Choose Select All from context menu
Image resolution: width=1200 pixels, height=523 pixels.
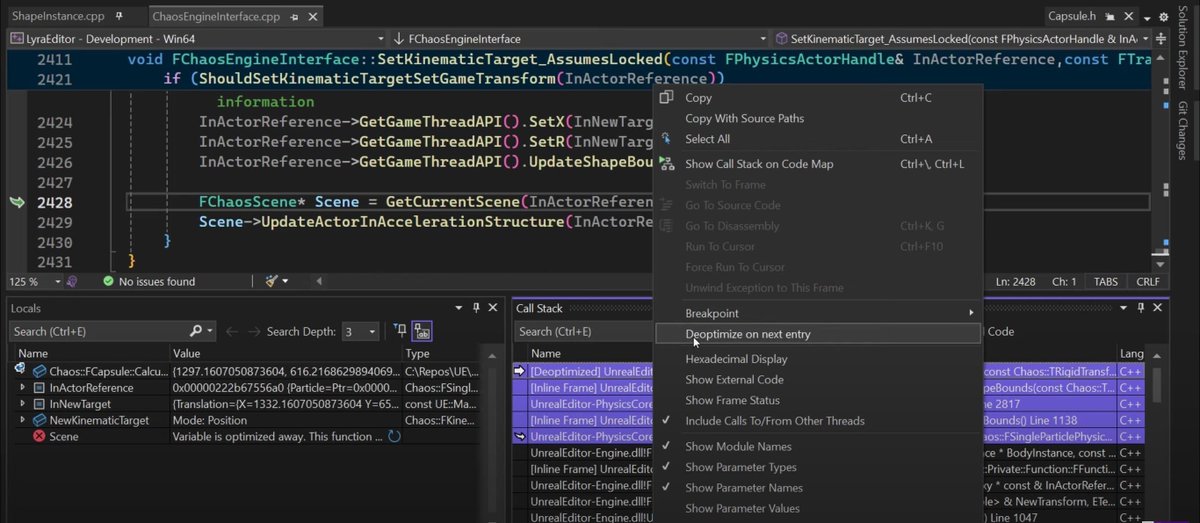[x=818, y=139]
